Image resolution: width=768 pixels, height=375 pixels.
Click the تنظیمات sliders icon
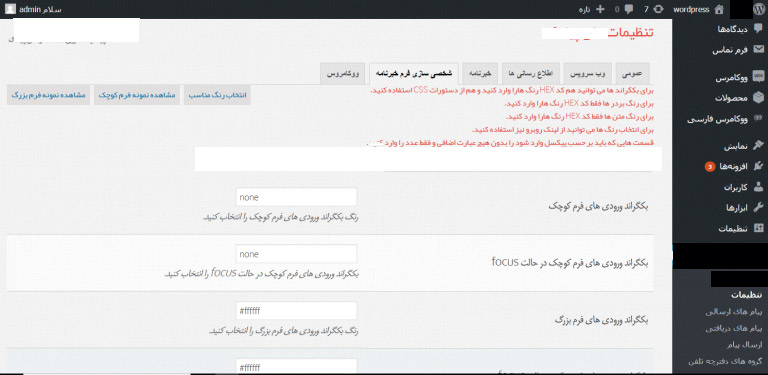[759, 228]
